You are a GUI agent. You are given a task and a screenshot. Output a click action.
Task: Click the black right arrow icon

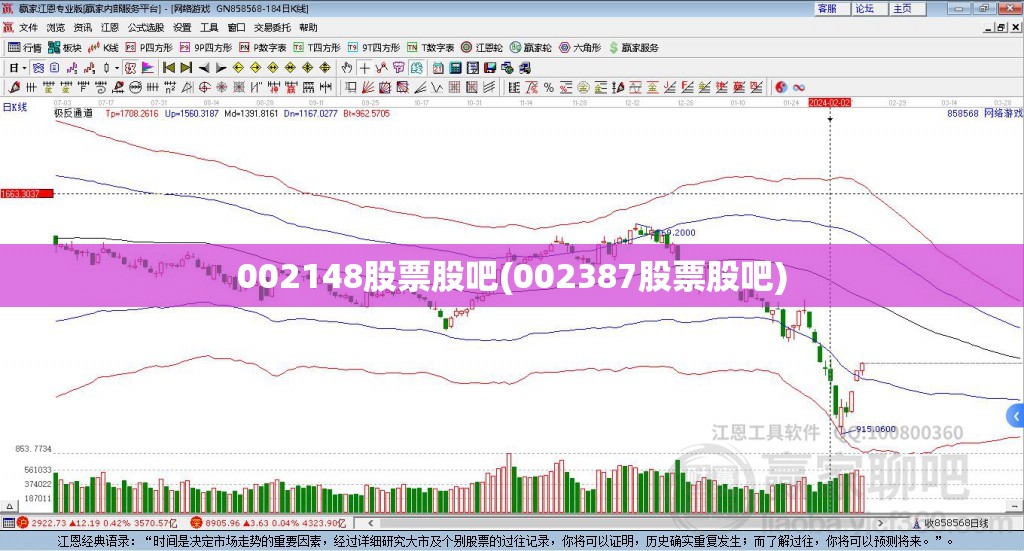point(221,68)
